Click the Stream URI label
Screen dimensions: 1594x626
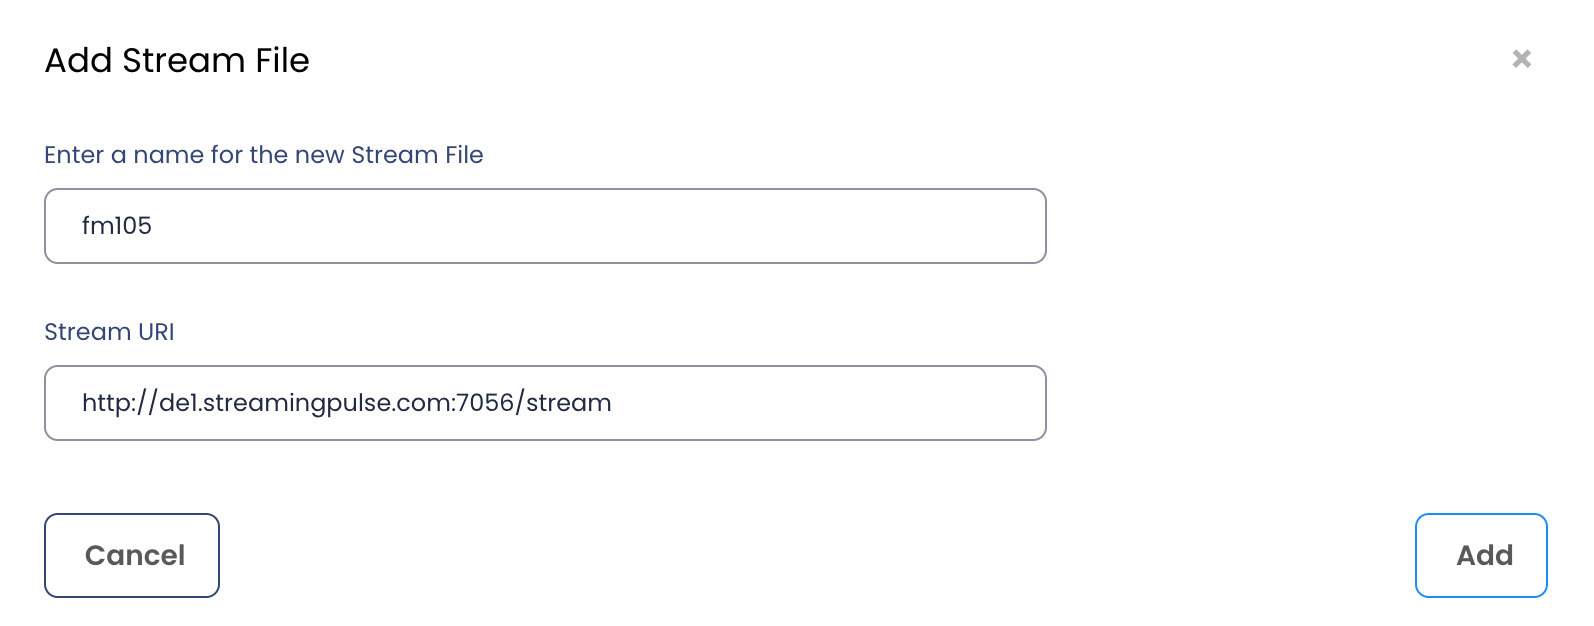click(109, 332)
